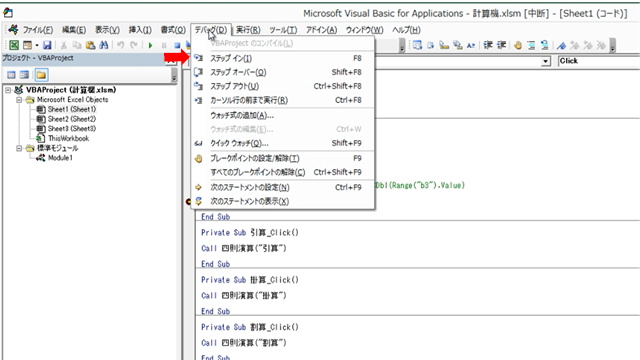Click the Redo arrow icon
The image size is (640, 360).
(x=133, y=45)
